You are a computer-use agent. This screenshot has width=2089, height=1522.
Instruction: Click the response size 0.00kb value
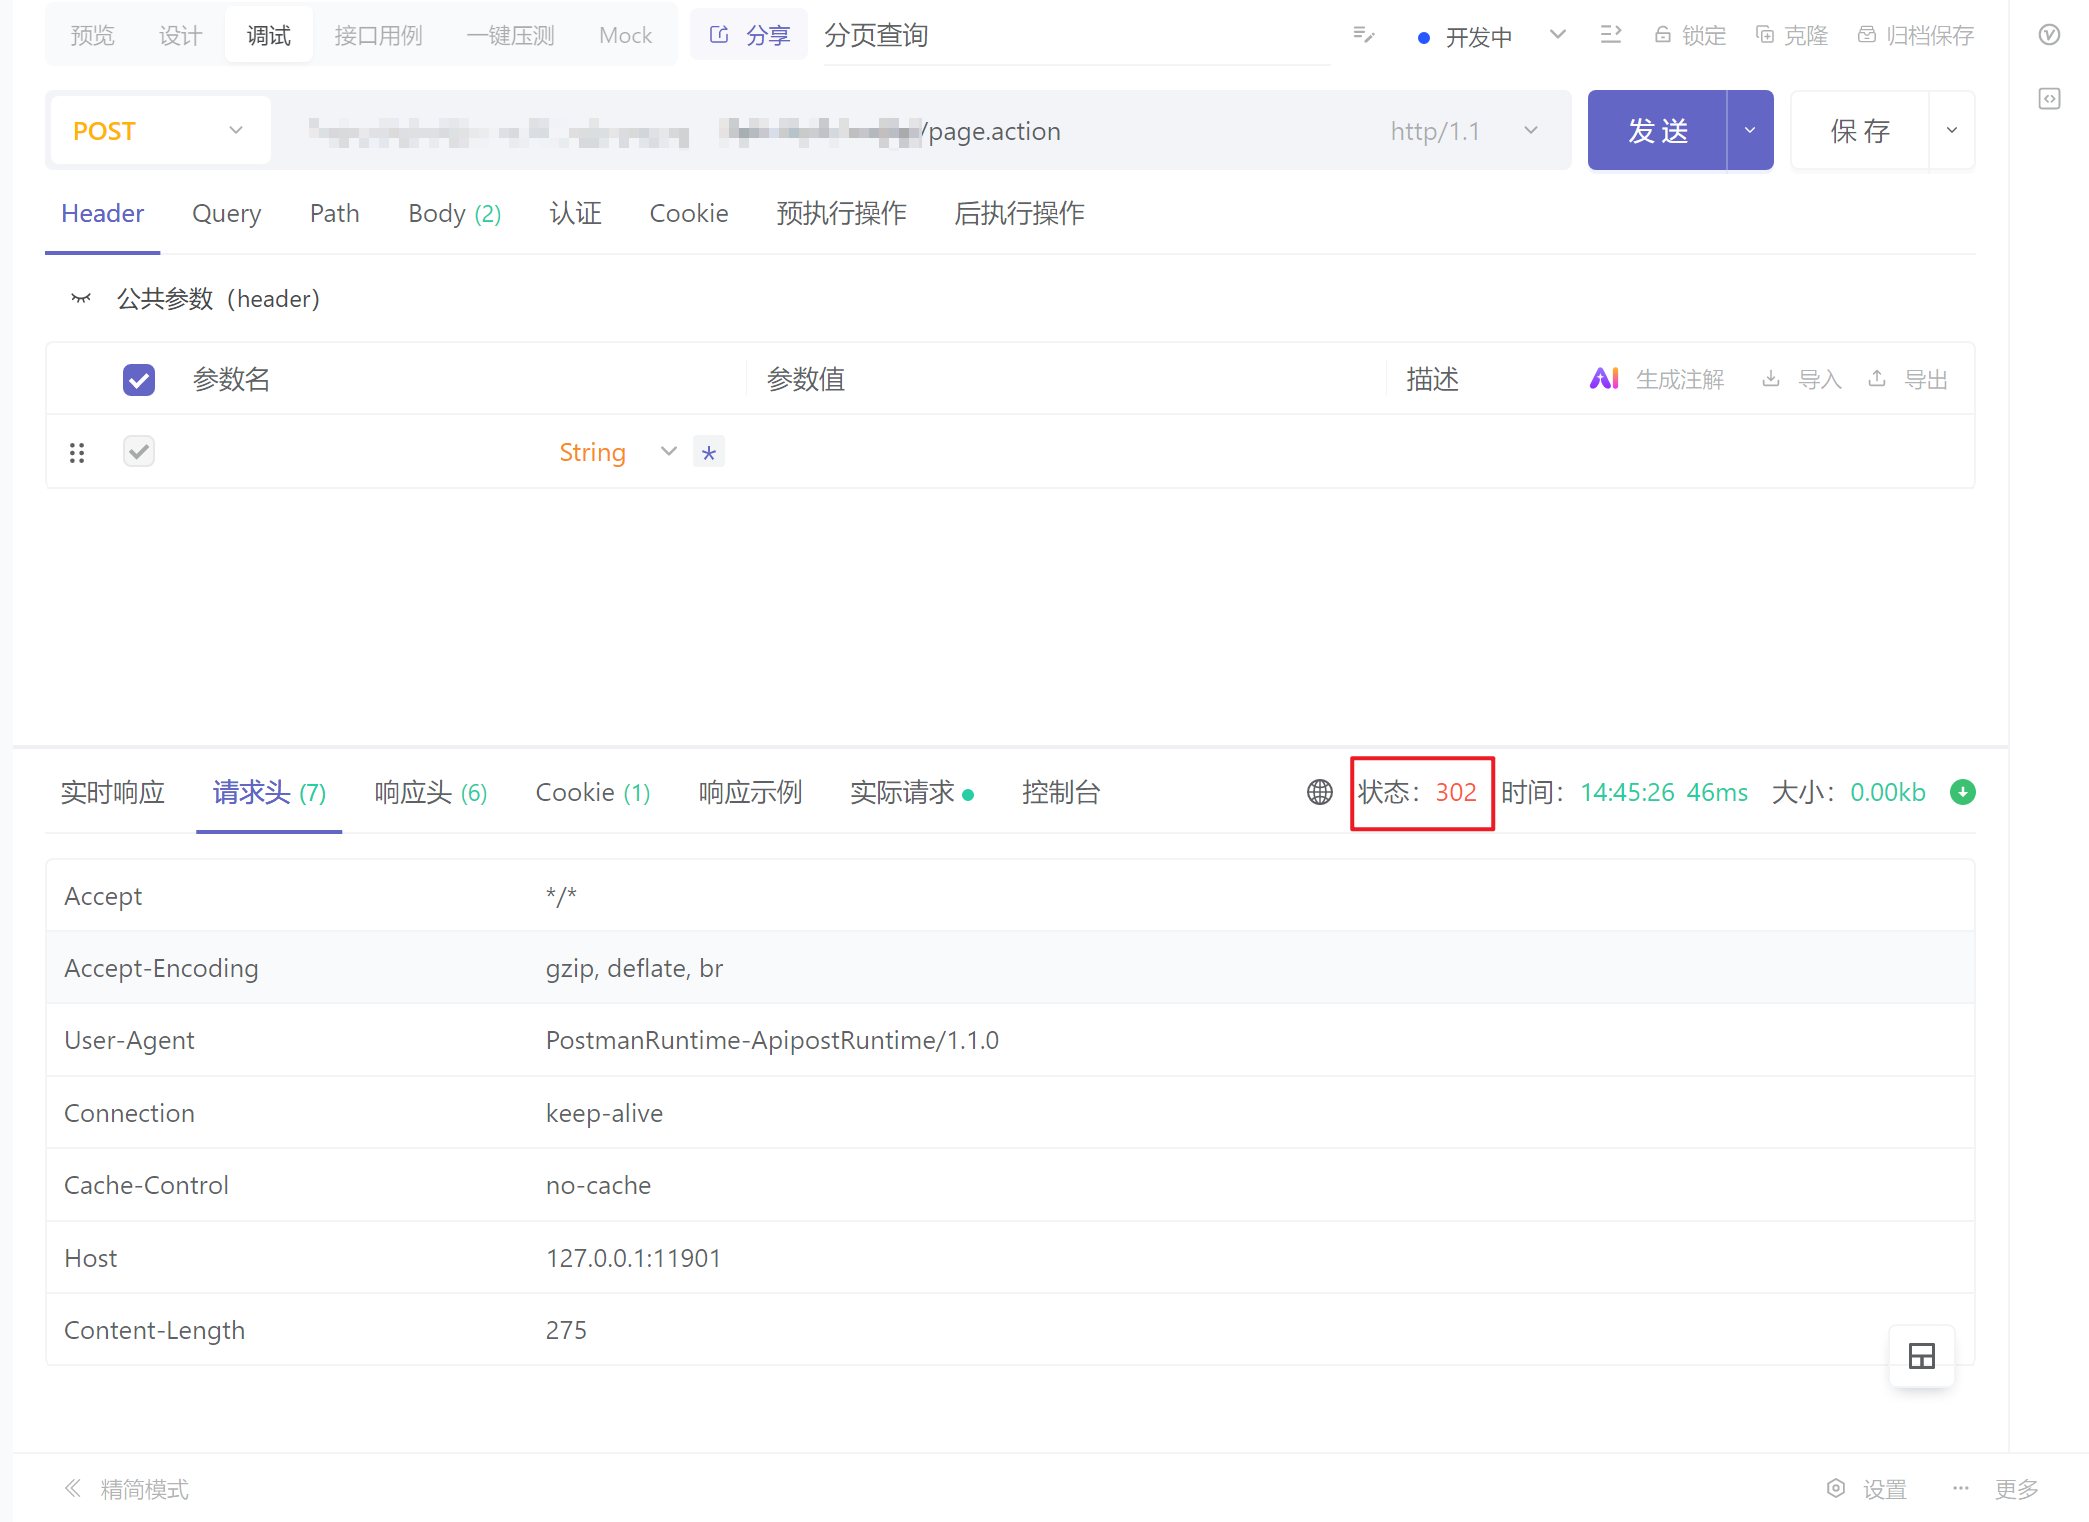[x=1887, y=792]
